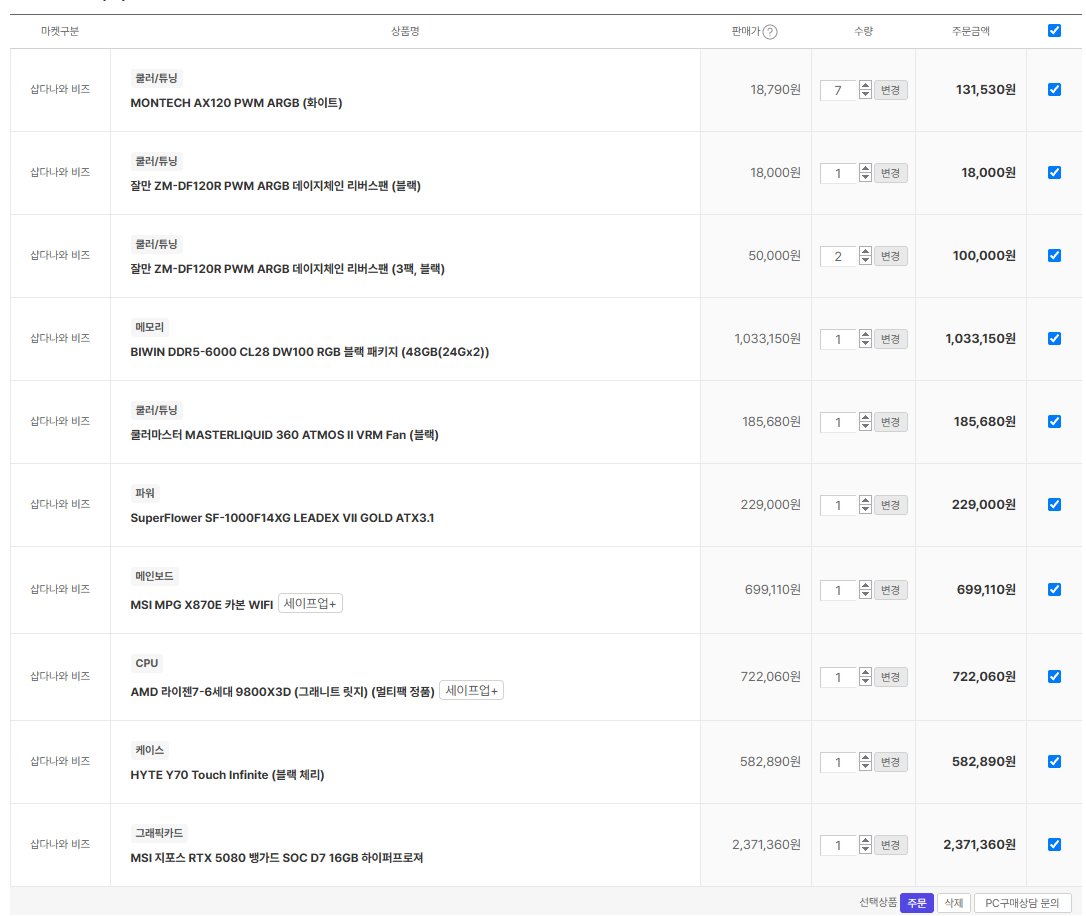1086x916 pixels.
Task: Open the 판매가 help question mark icon
Action: point(769,32)
